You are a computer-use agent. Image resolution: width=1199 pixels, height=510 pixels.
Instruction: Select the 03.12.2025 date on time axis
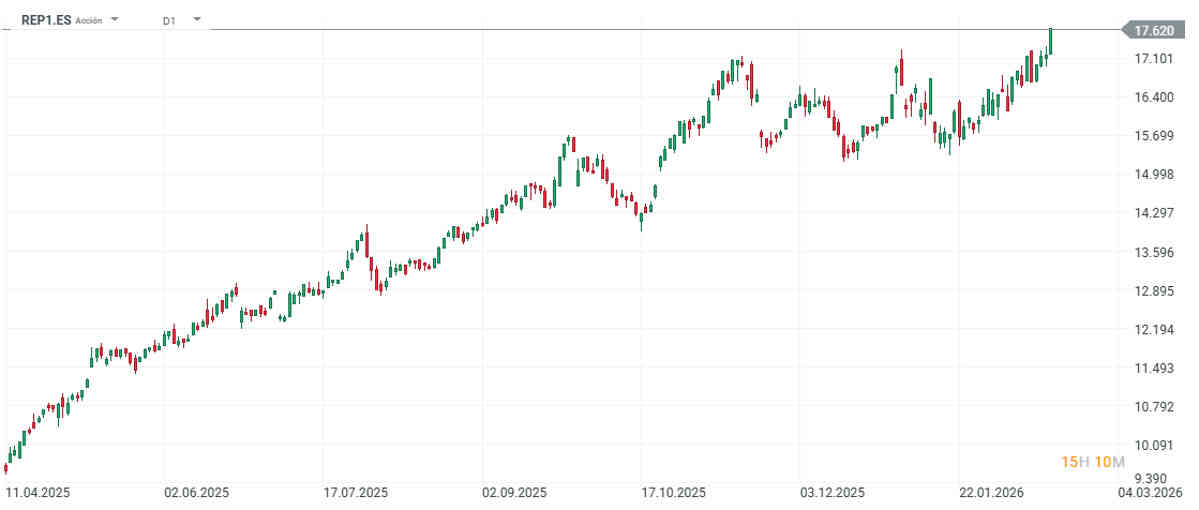point(832,492)
